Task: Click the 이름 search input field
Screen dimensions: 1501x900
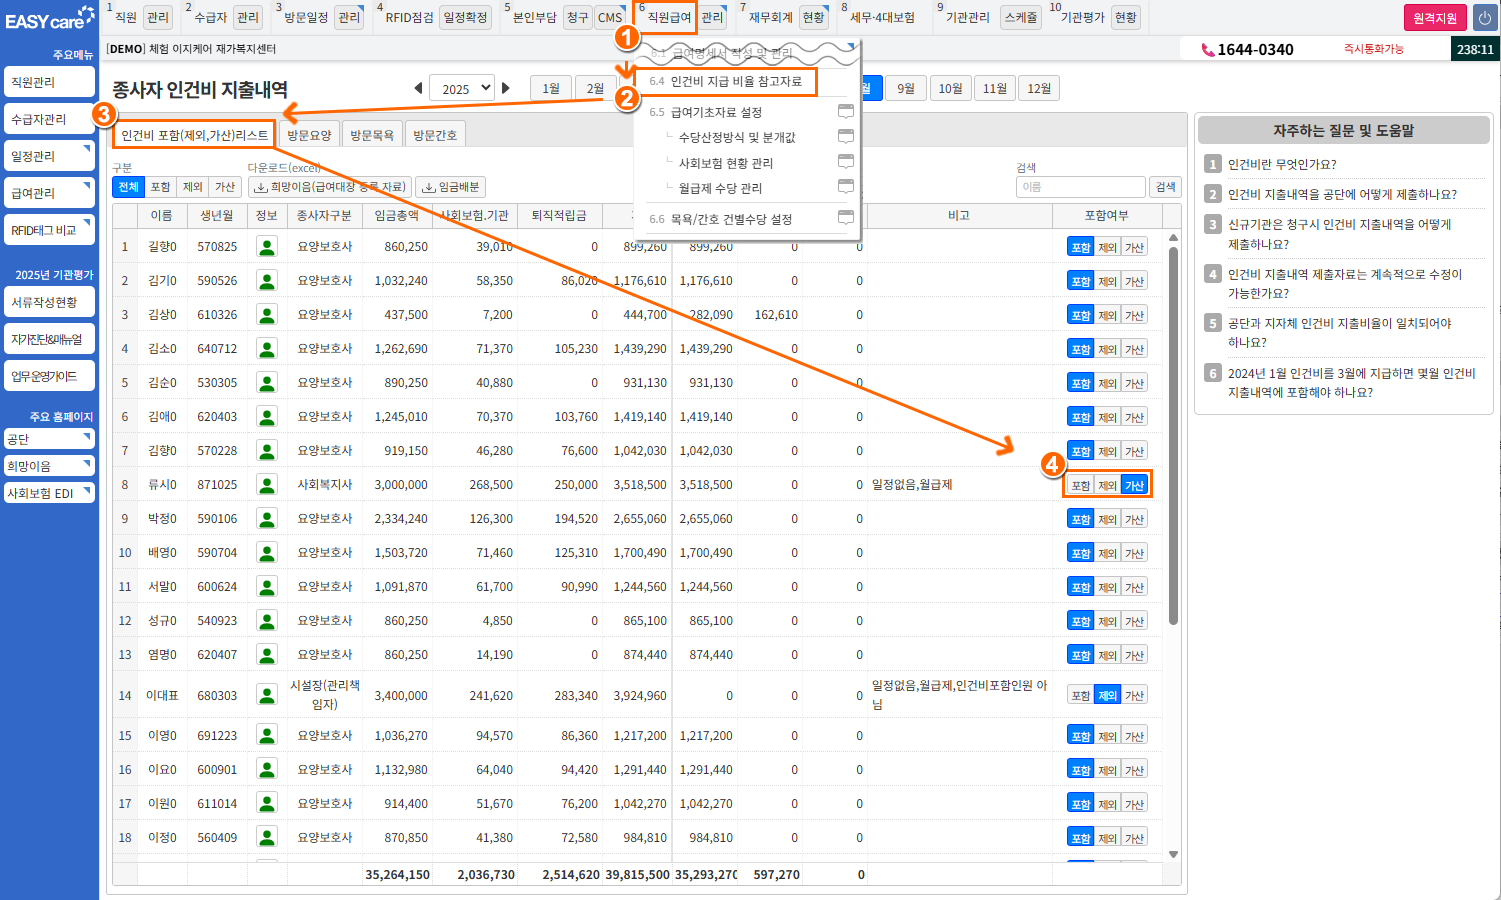Action: tap(1080, 187)
